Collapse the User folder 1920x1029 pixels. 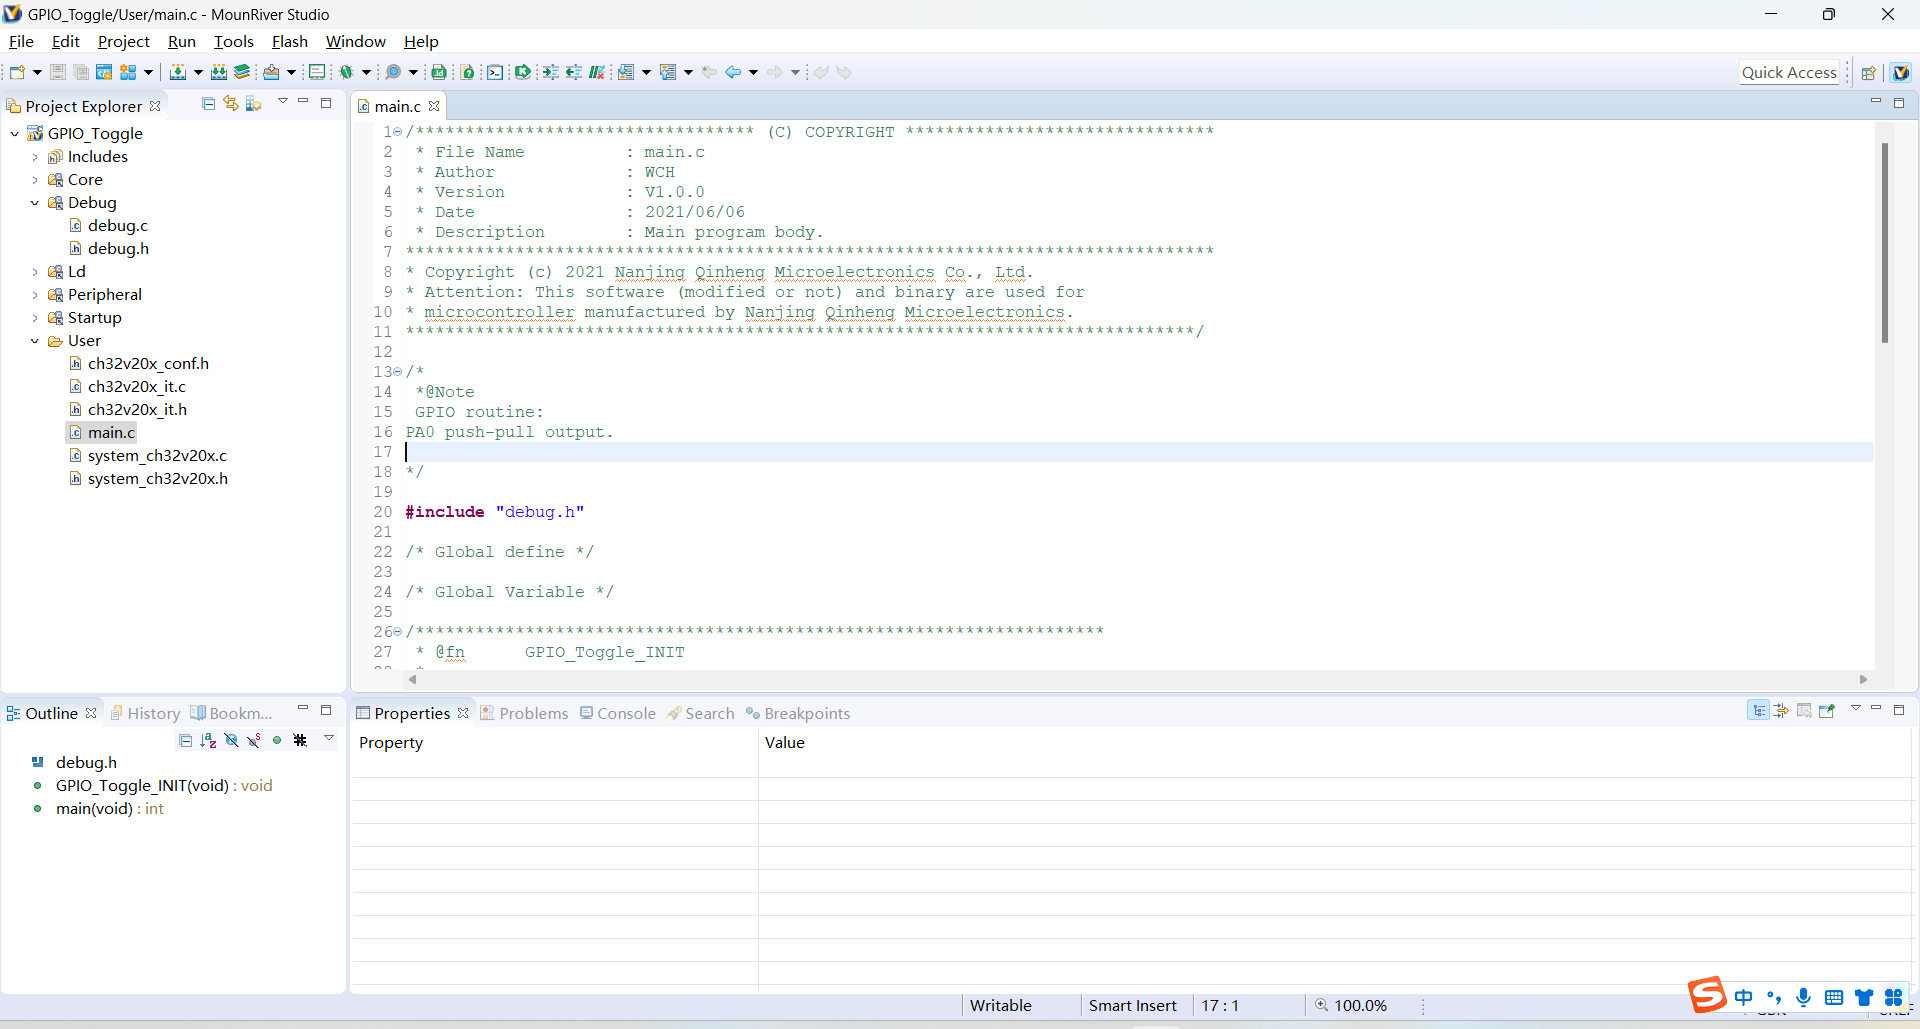point(35,340)
